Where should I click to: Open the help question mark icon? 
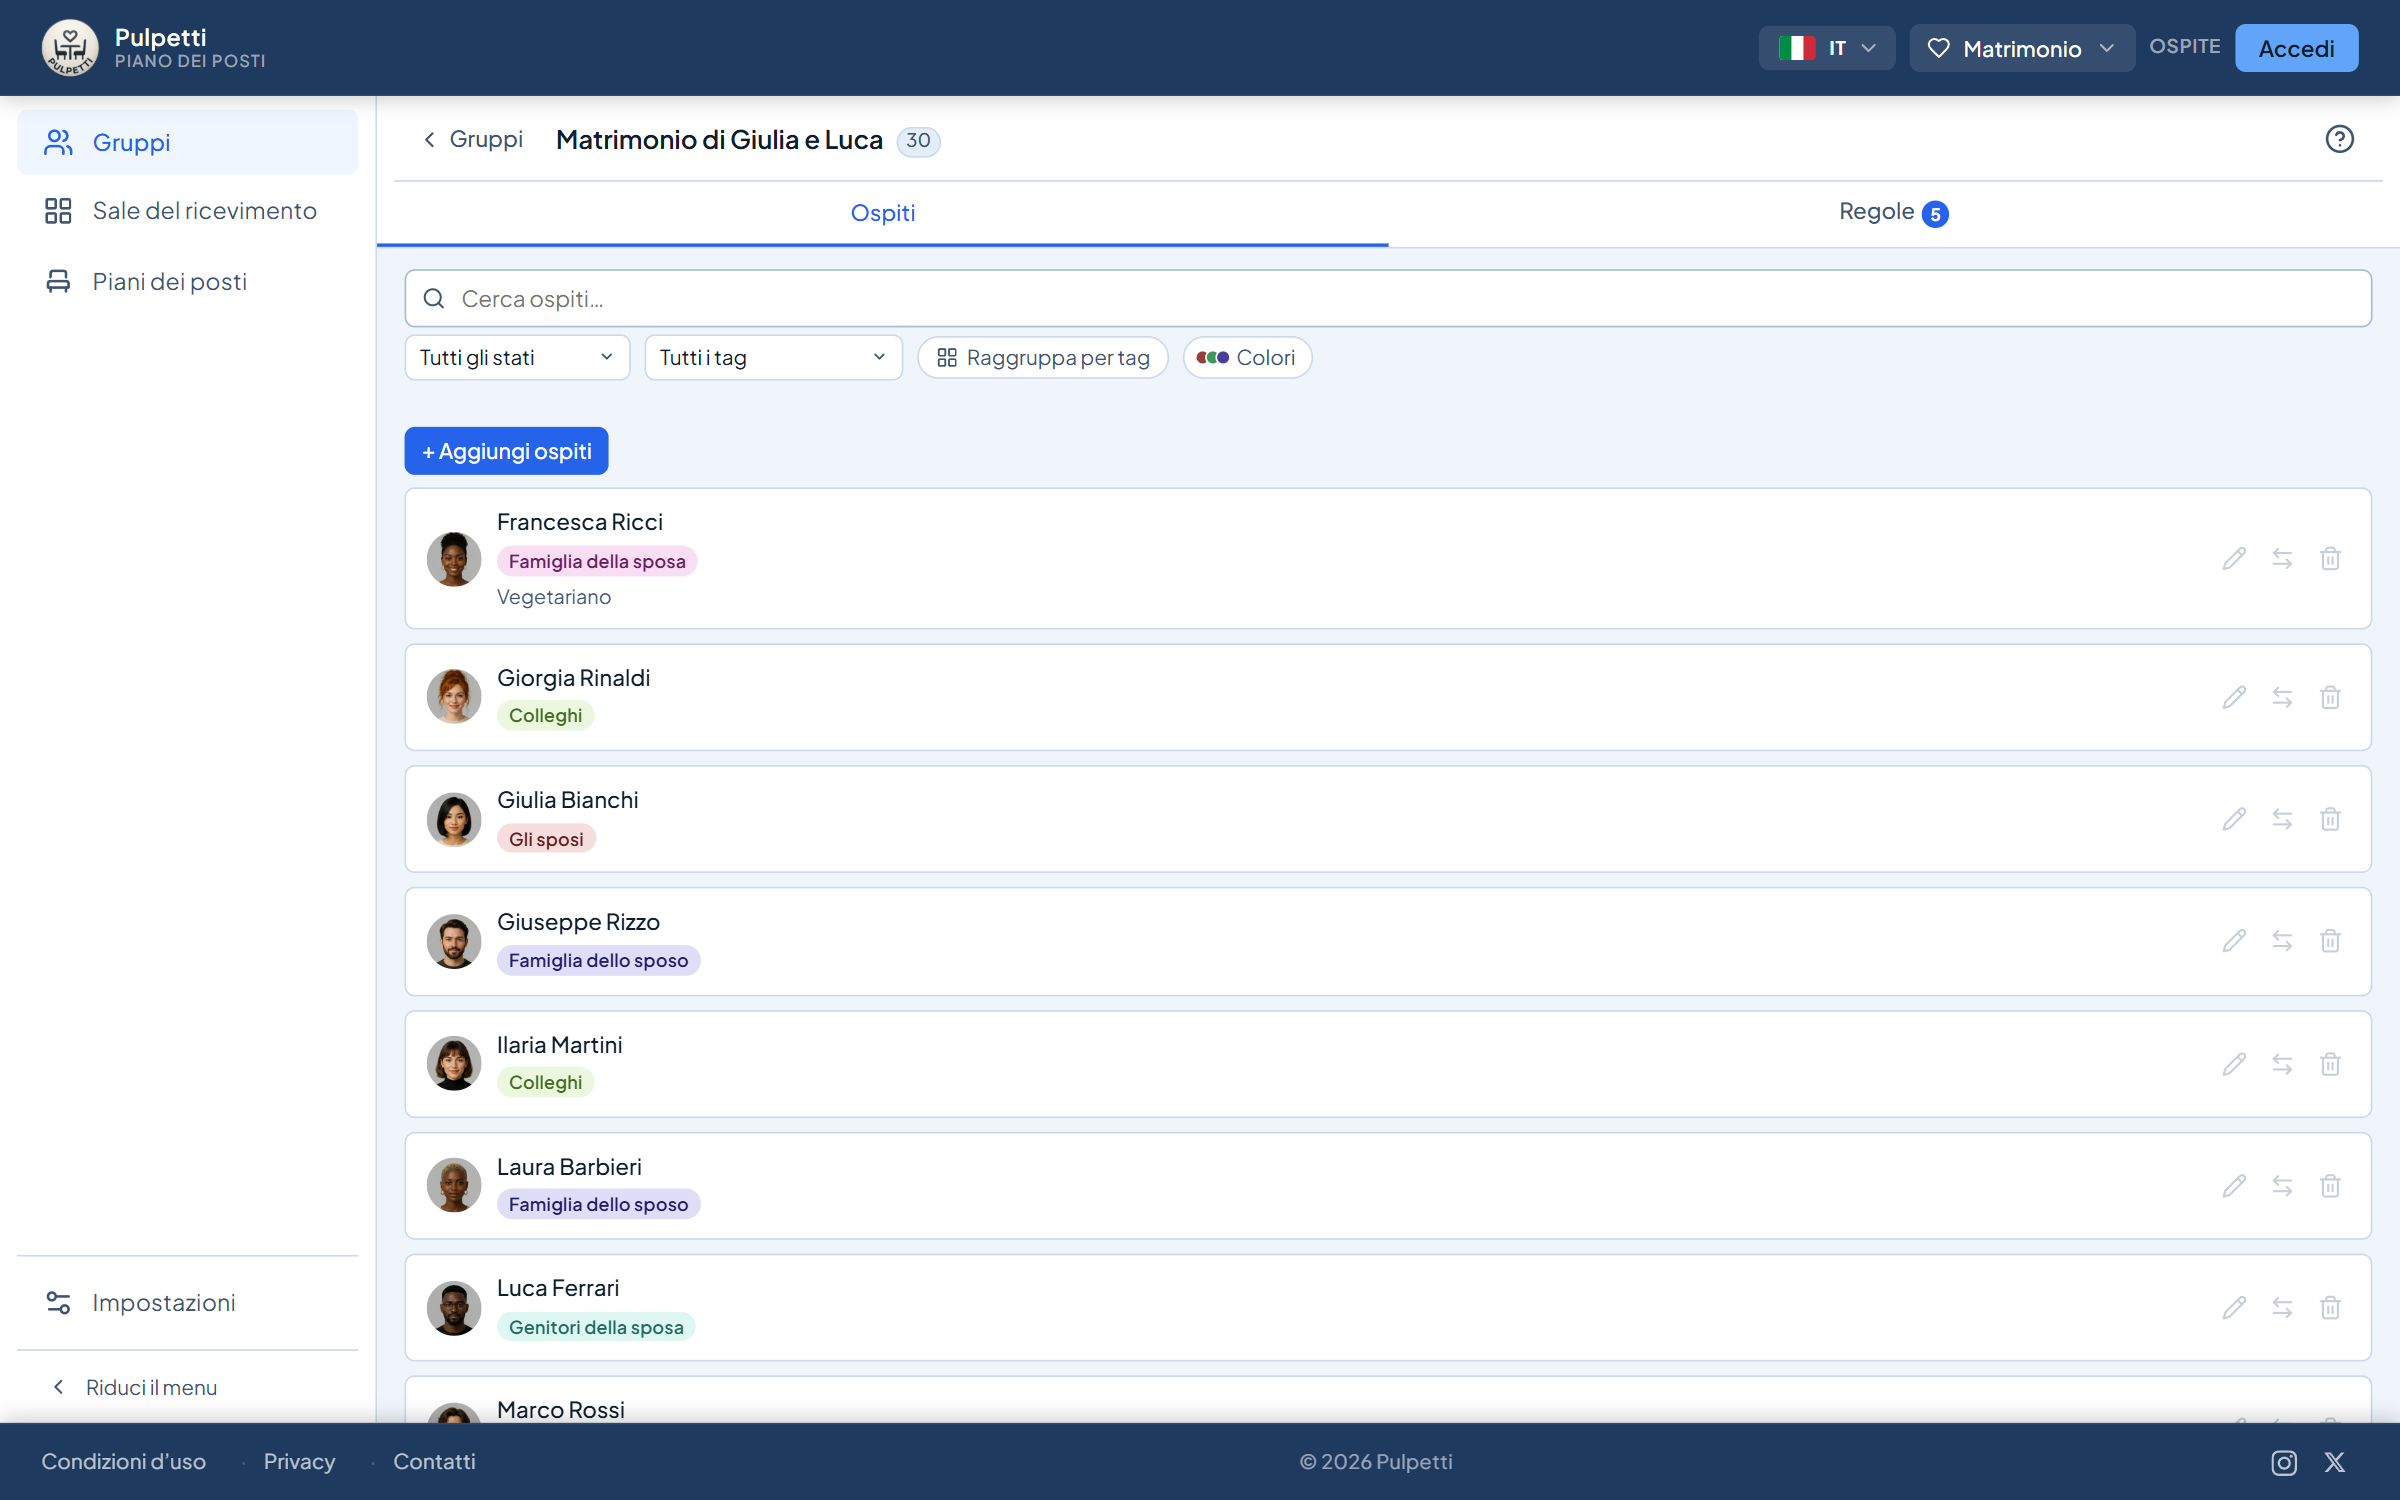coord(2339,139)
